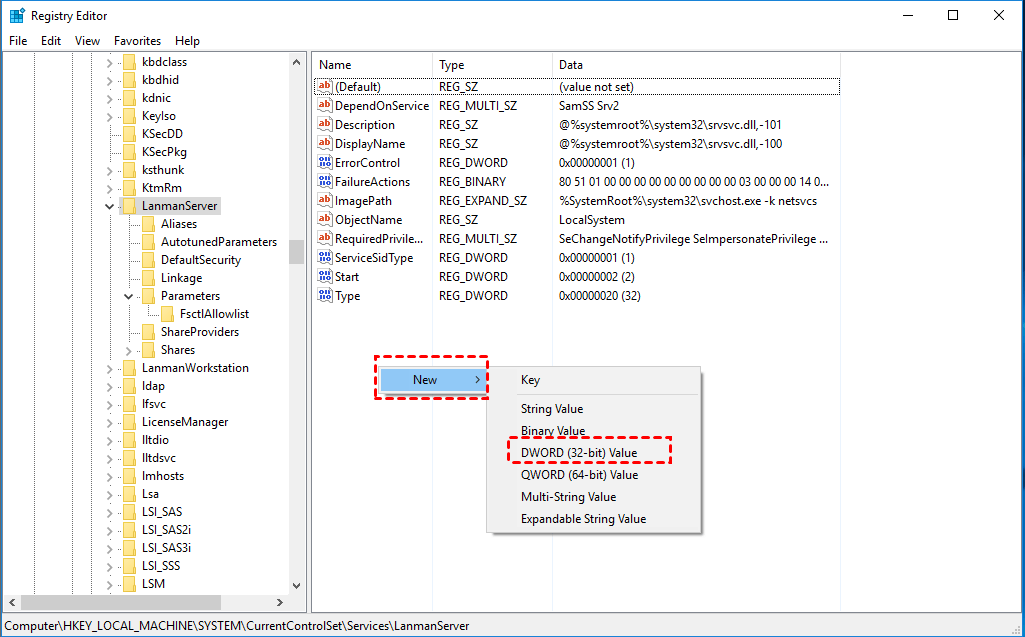Screen dimensions: 1025x637
Task: Choose Expandable String Value from submenu
Action: [x=594, y=519]
